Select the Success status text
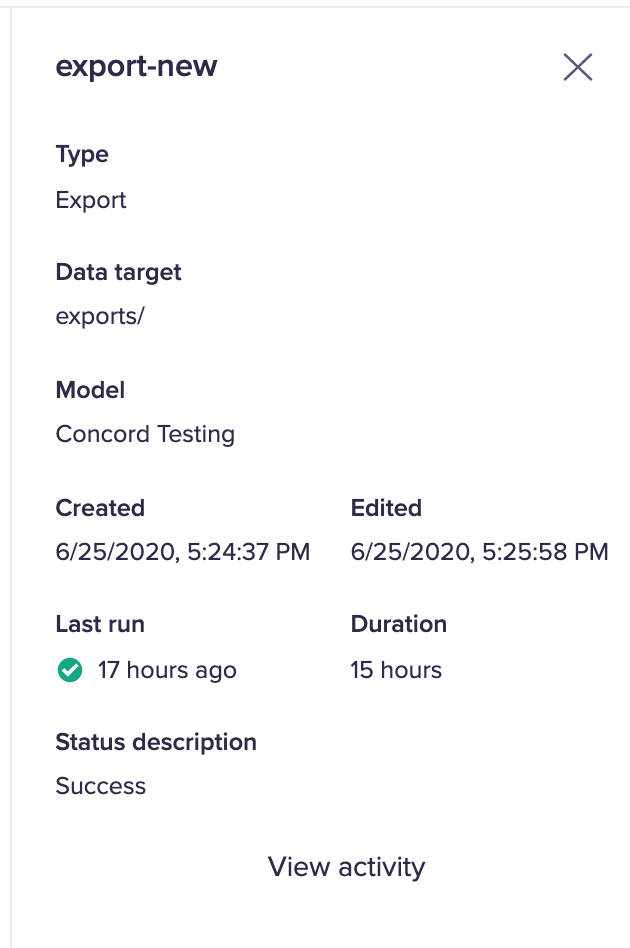630x948 pixels. pos(100,786)
